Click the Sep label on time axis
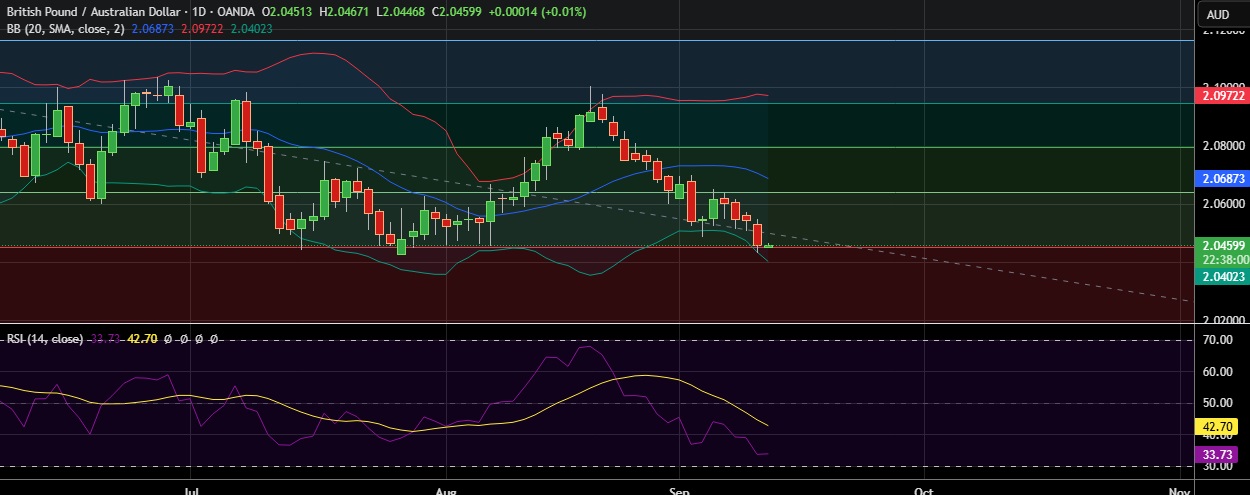The height and width of the screenshot is (495, 1250). 679,490
